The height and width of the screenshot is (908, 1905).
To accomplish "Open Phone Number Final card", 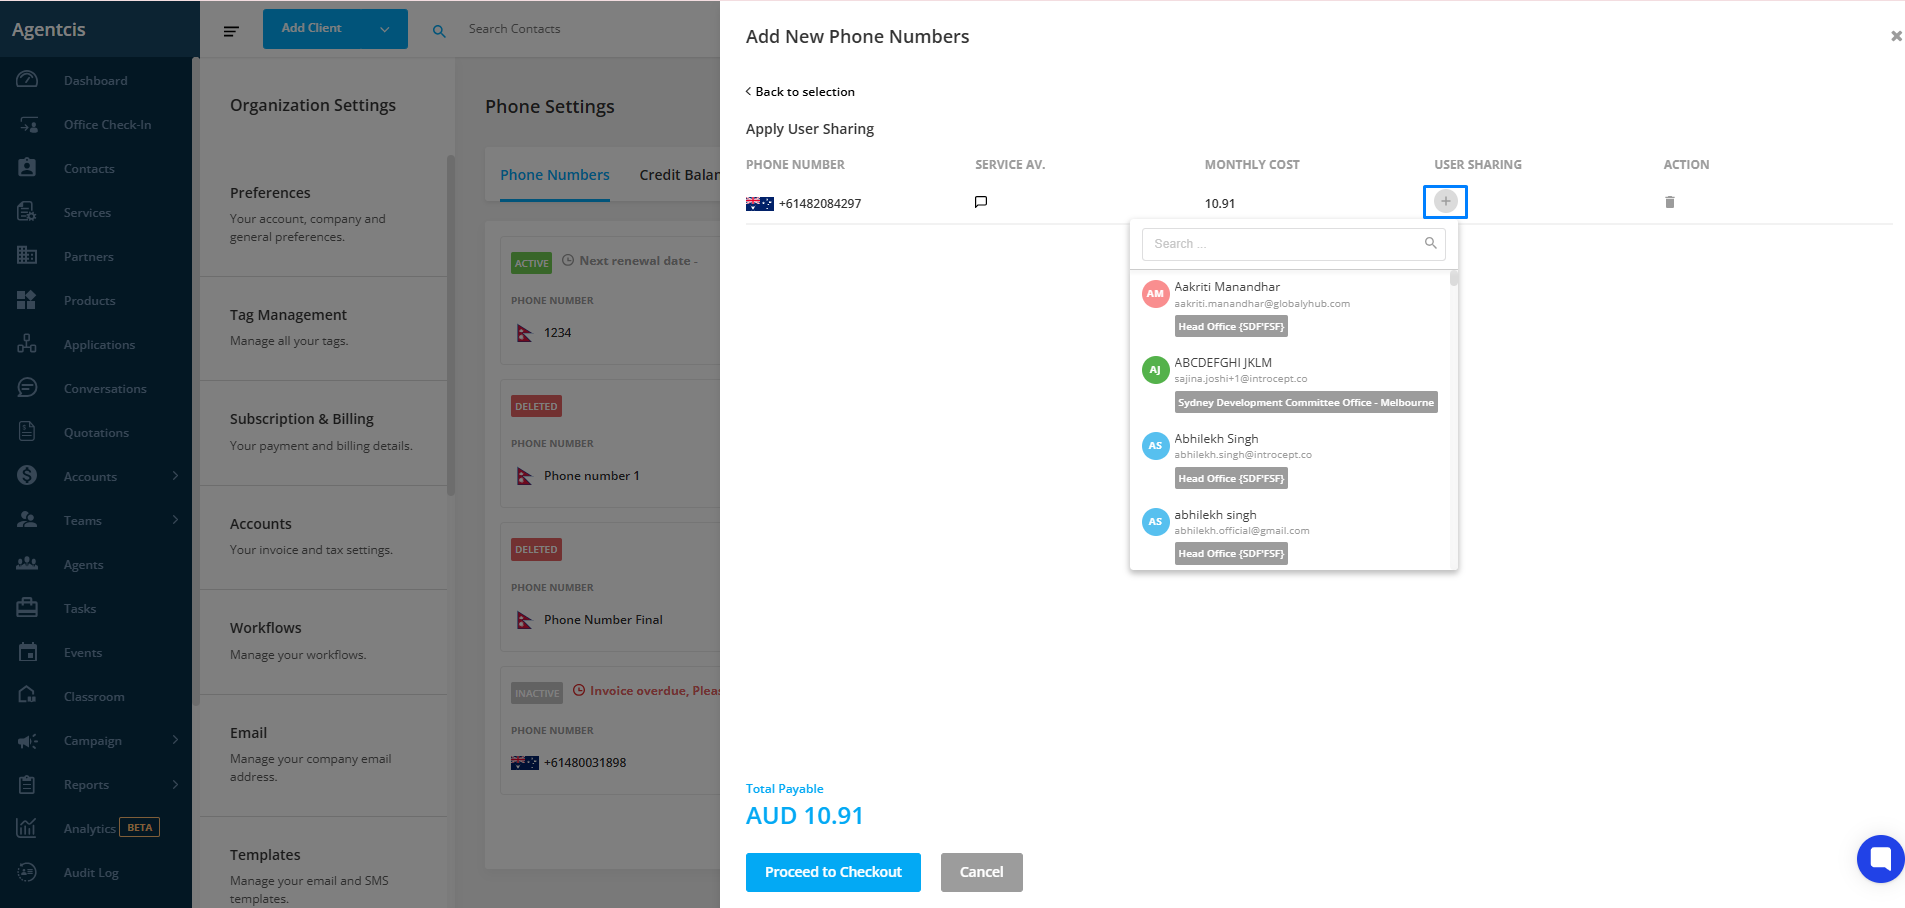I will pyautogui.click(x=610, y=586).
